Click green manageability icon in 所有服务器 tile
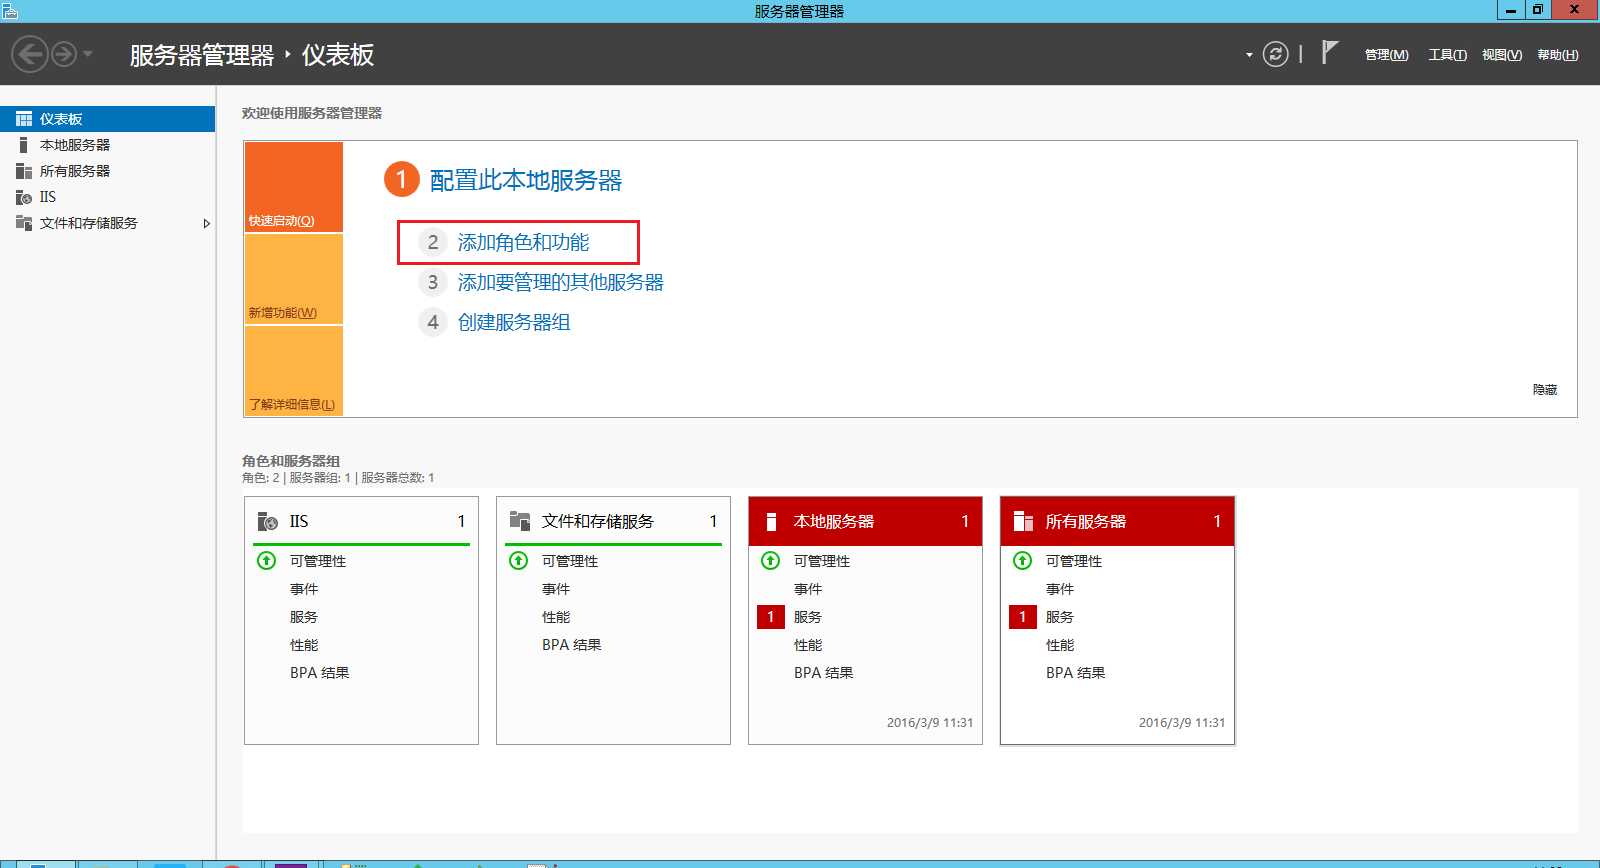Viewport: 1600px width, 868px height. 1022,560
